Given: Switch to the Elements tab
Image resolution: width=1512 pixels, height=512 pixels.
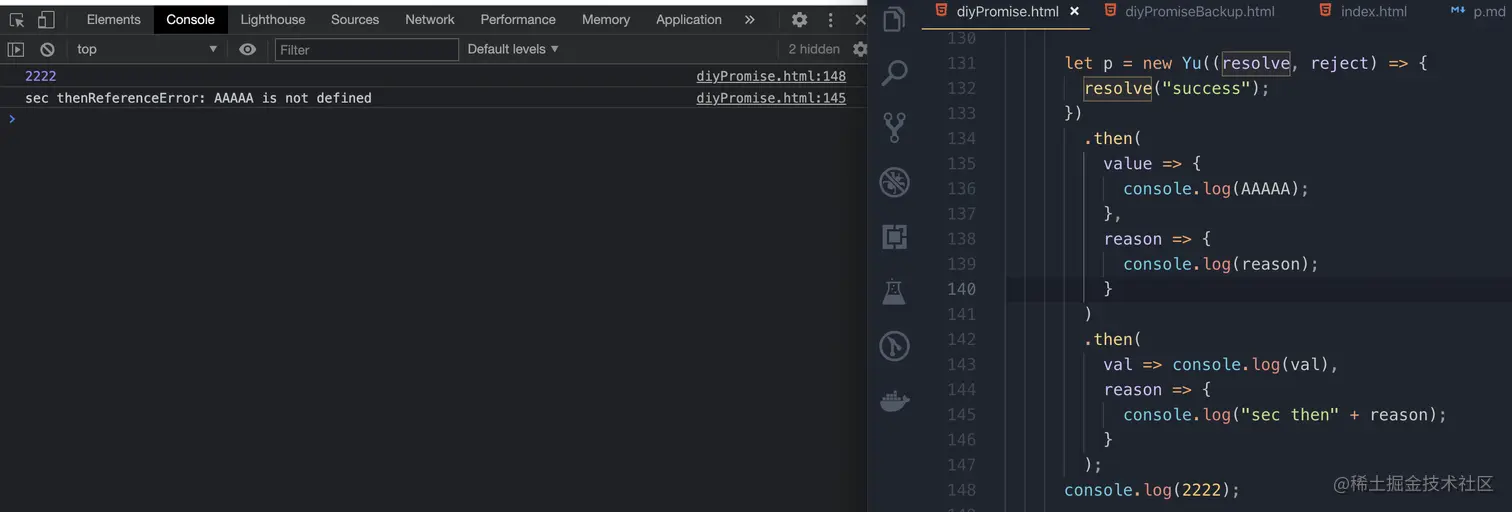Looking at the screenshot, I should (113, 19).
